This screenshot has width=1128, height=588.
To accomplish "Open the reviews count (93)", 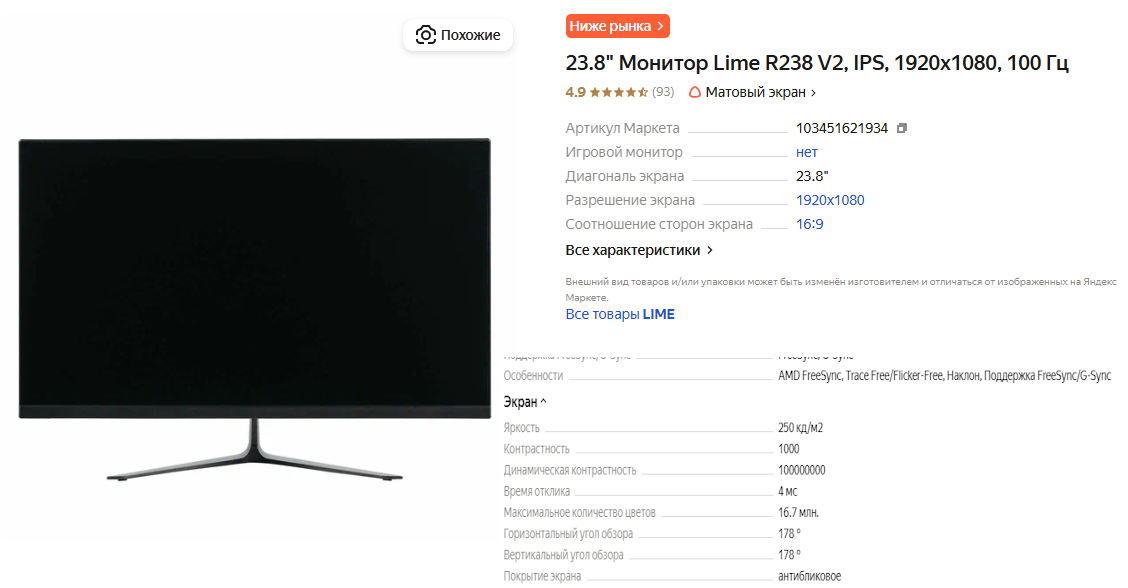I will tap(663, 92).
